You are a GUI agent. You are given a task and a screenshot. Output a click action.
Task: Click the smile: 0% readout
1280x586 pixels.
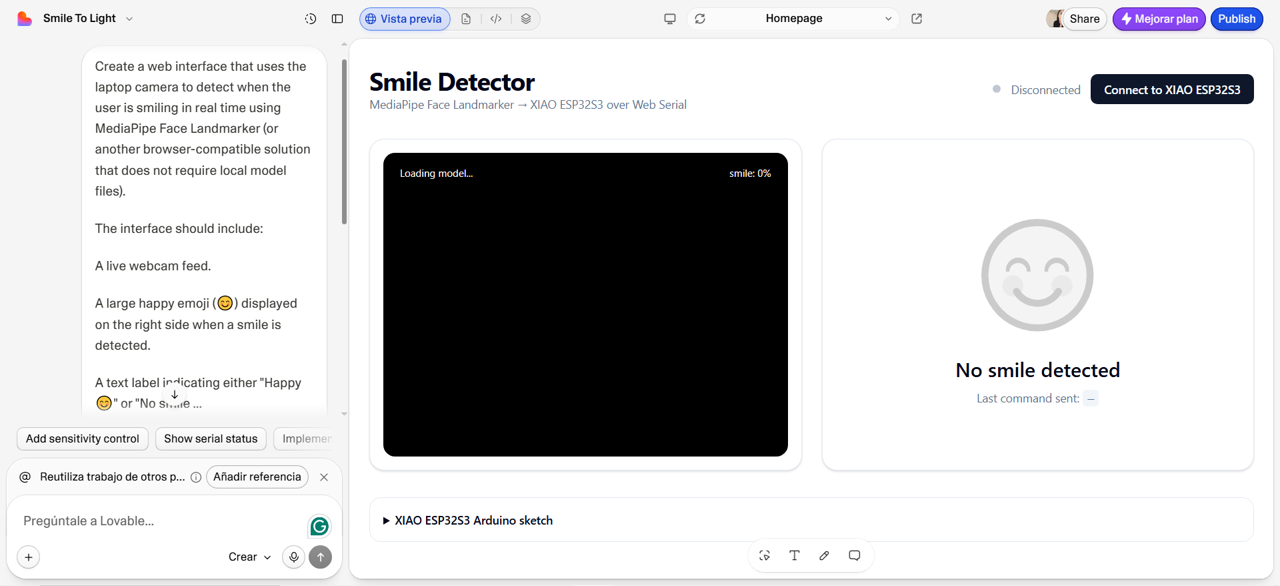pos(750,173)
